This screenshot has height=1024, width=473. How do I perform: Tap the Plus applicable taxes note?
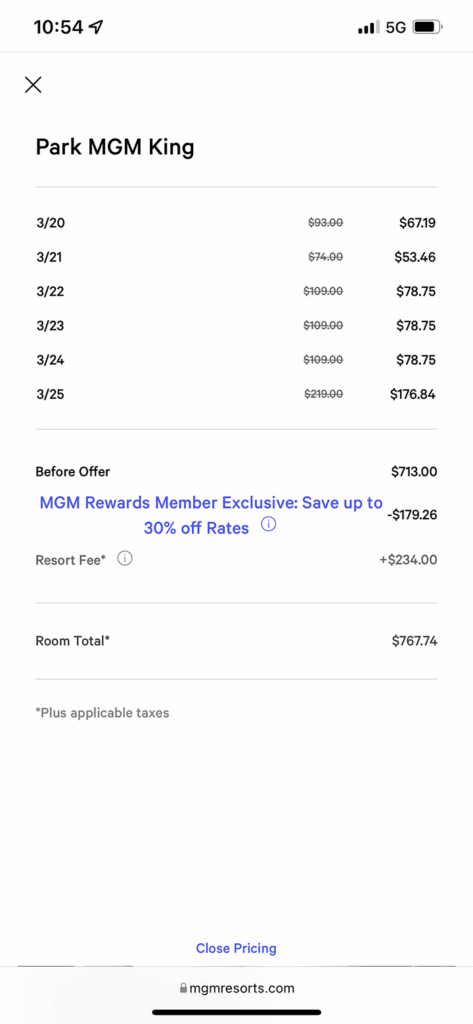point(103,712)
